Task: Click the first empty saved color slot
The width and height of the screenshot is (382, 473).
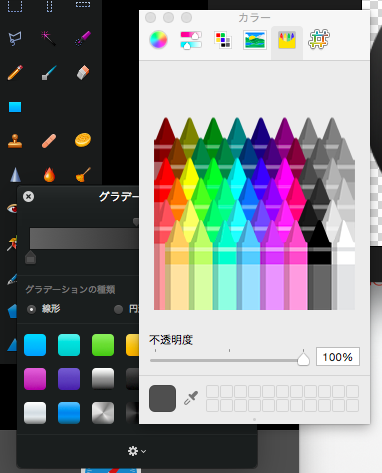Action: click(x=212, y=391)
